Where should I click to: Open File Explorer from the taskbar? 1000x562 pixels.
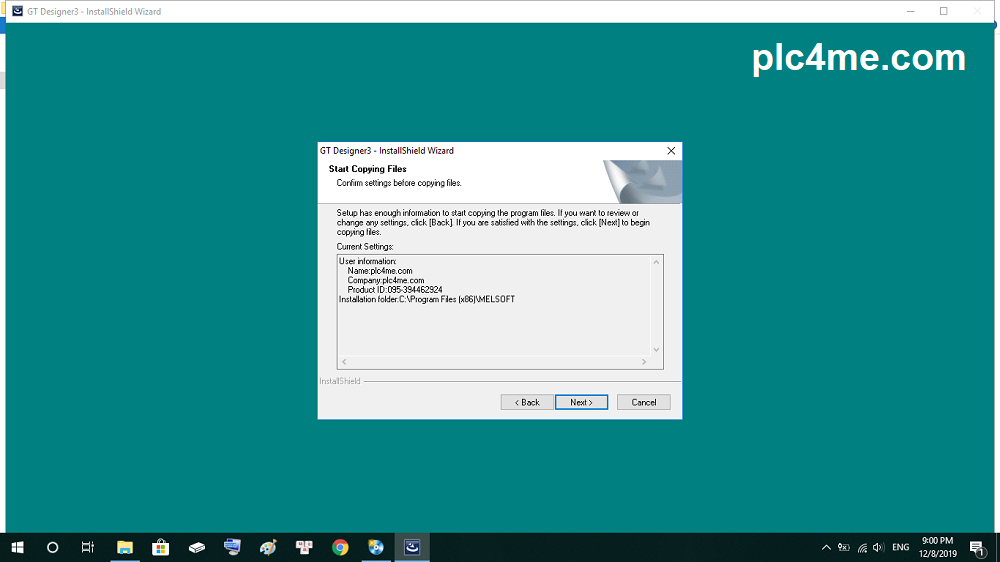125,547
